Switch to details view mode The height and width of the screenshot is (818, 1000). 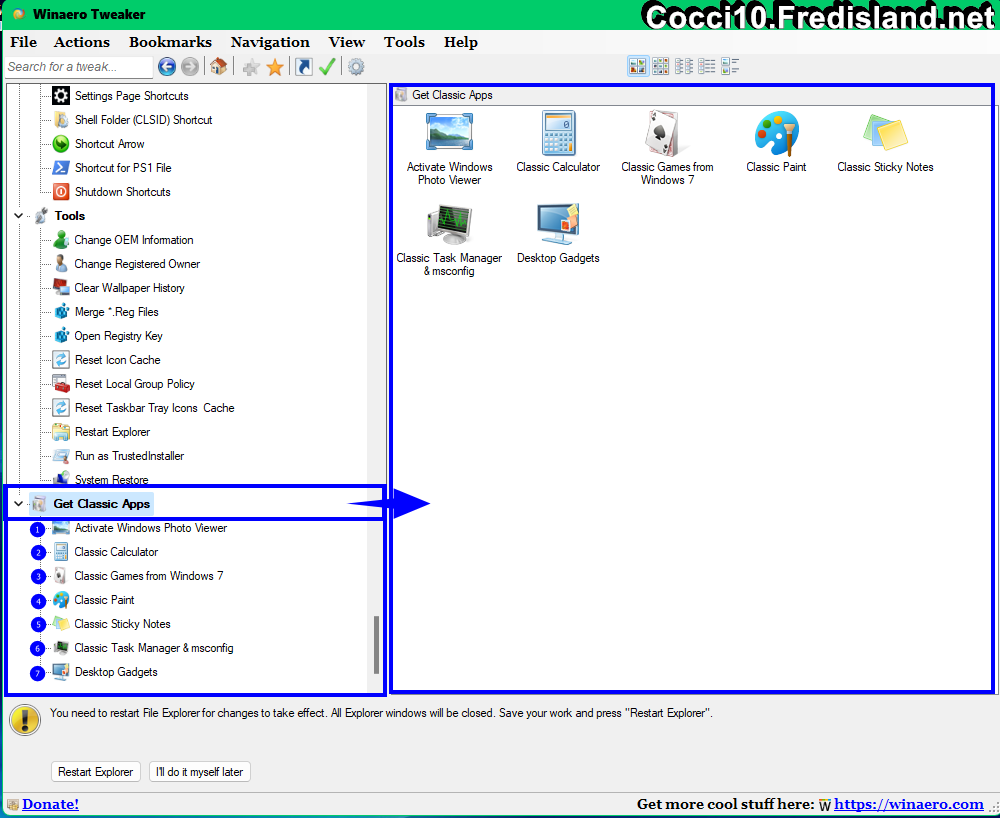[x=730, y=66]
